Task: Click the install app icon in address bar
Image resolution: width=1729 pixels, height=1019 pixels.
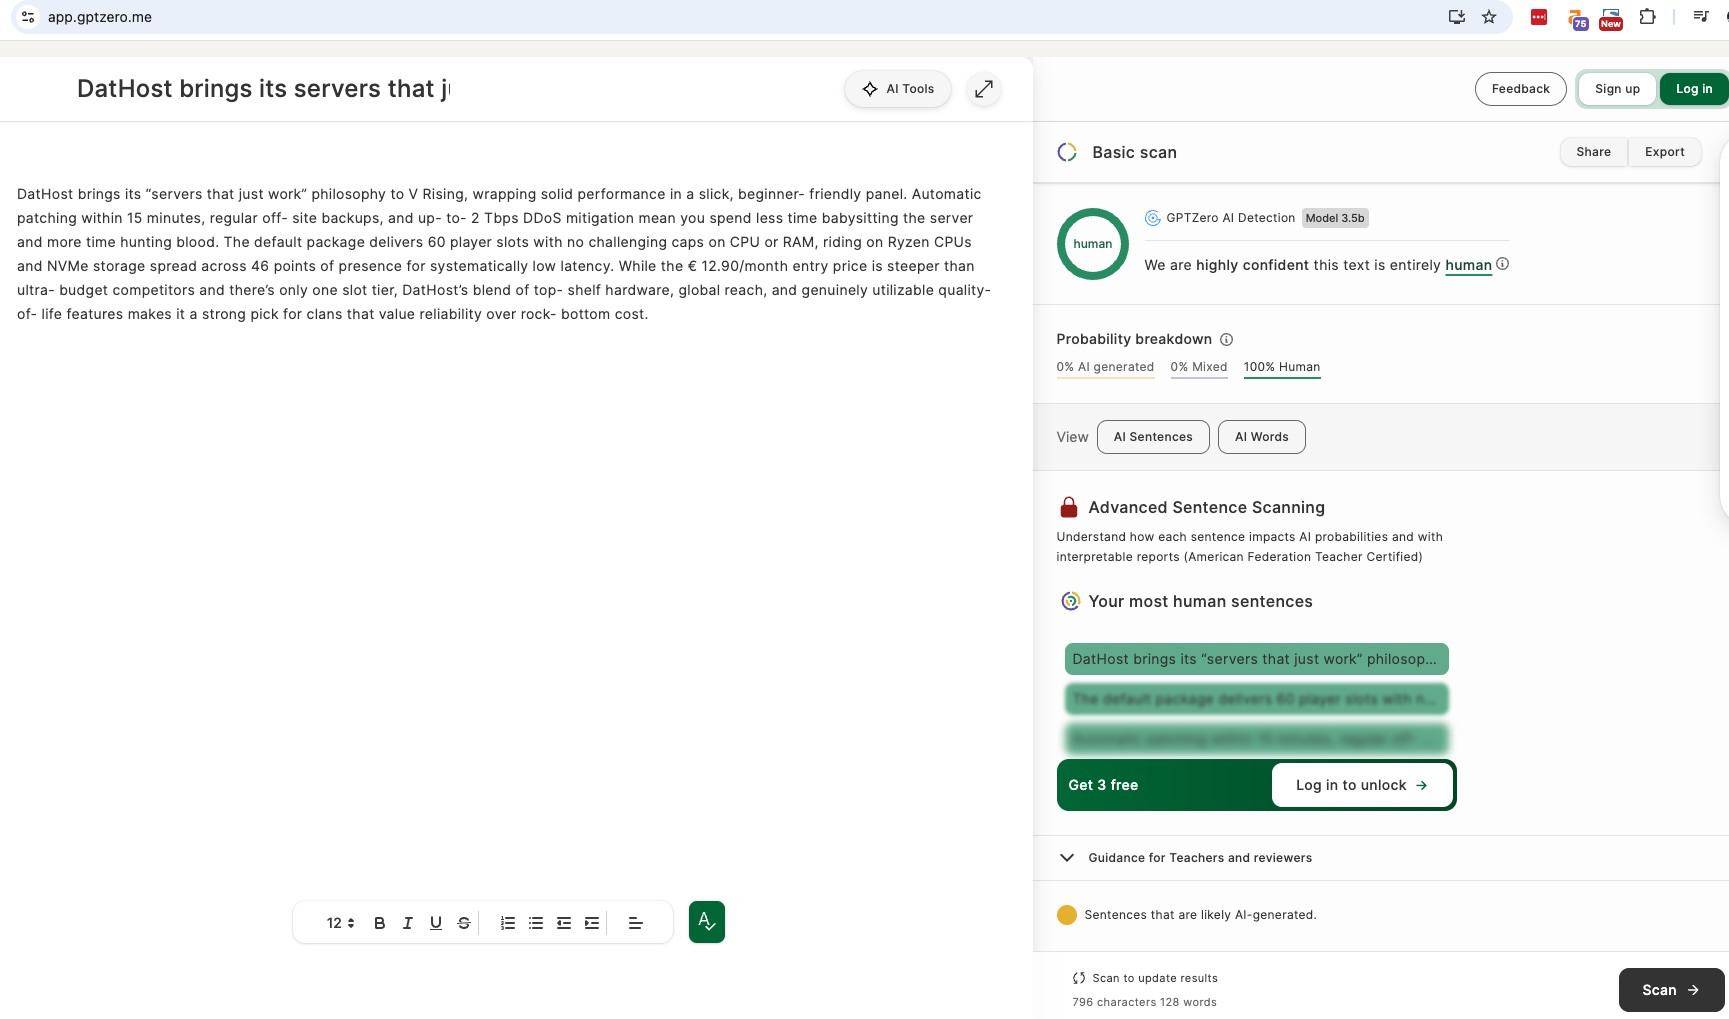Action: [x=1457, y=17]
